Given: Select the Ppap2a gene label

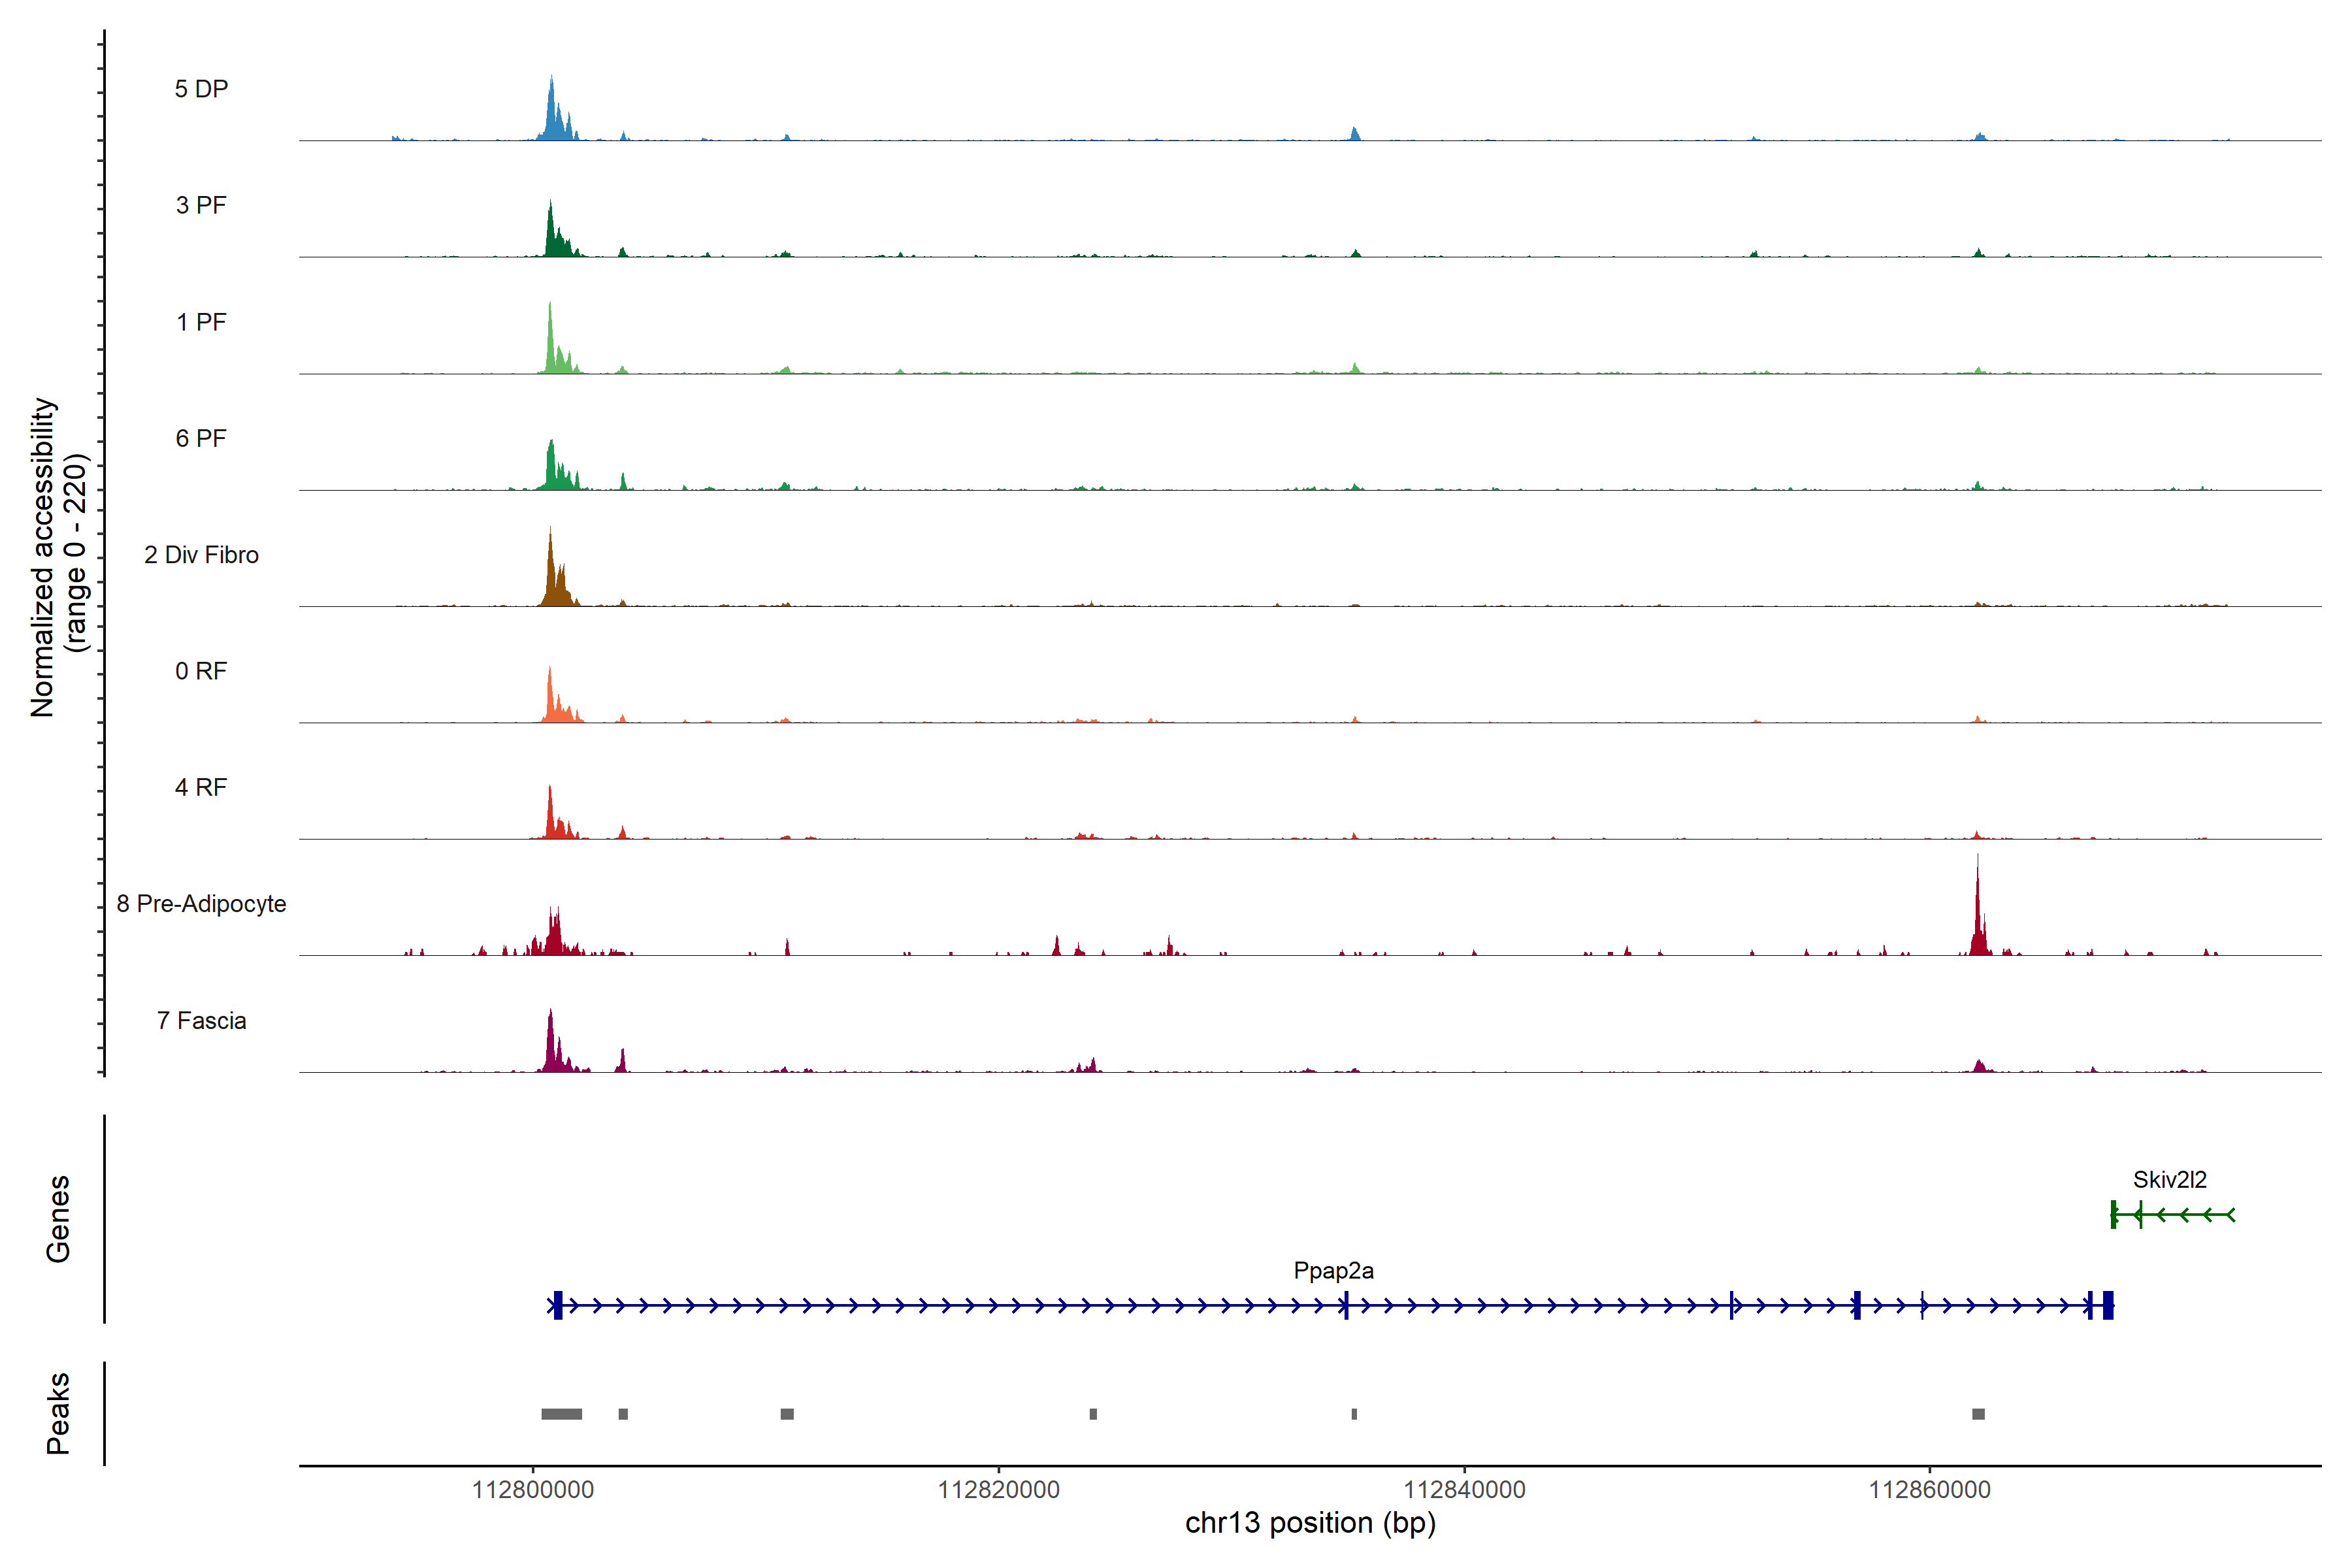Looking at the screenshot, I should click(1333, 1271).
